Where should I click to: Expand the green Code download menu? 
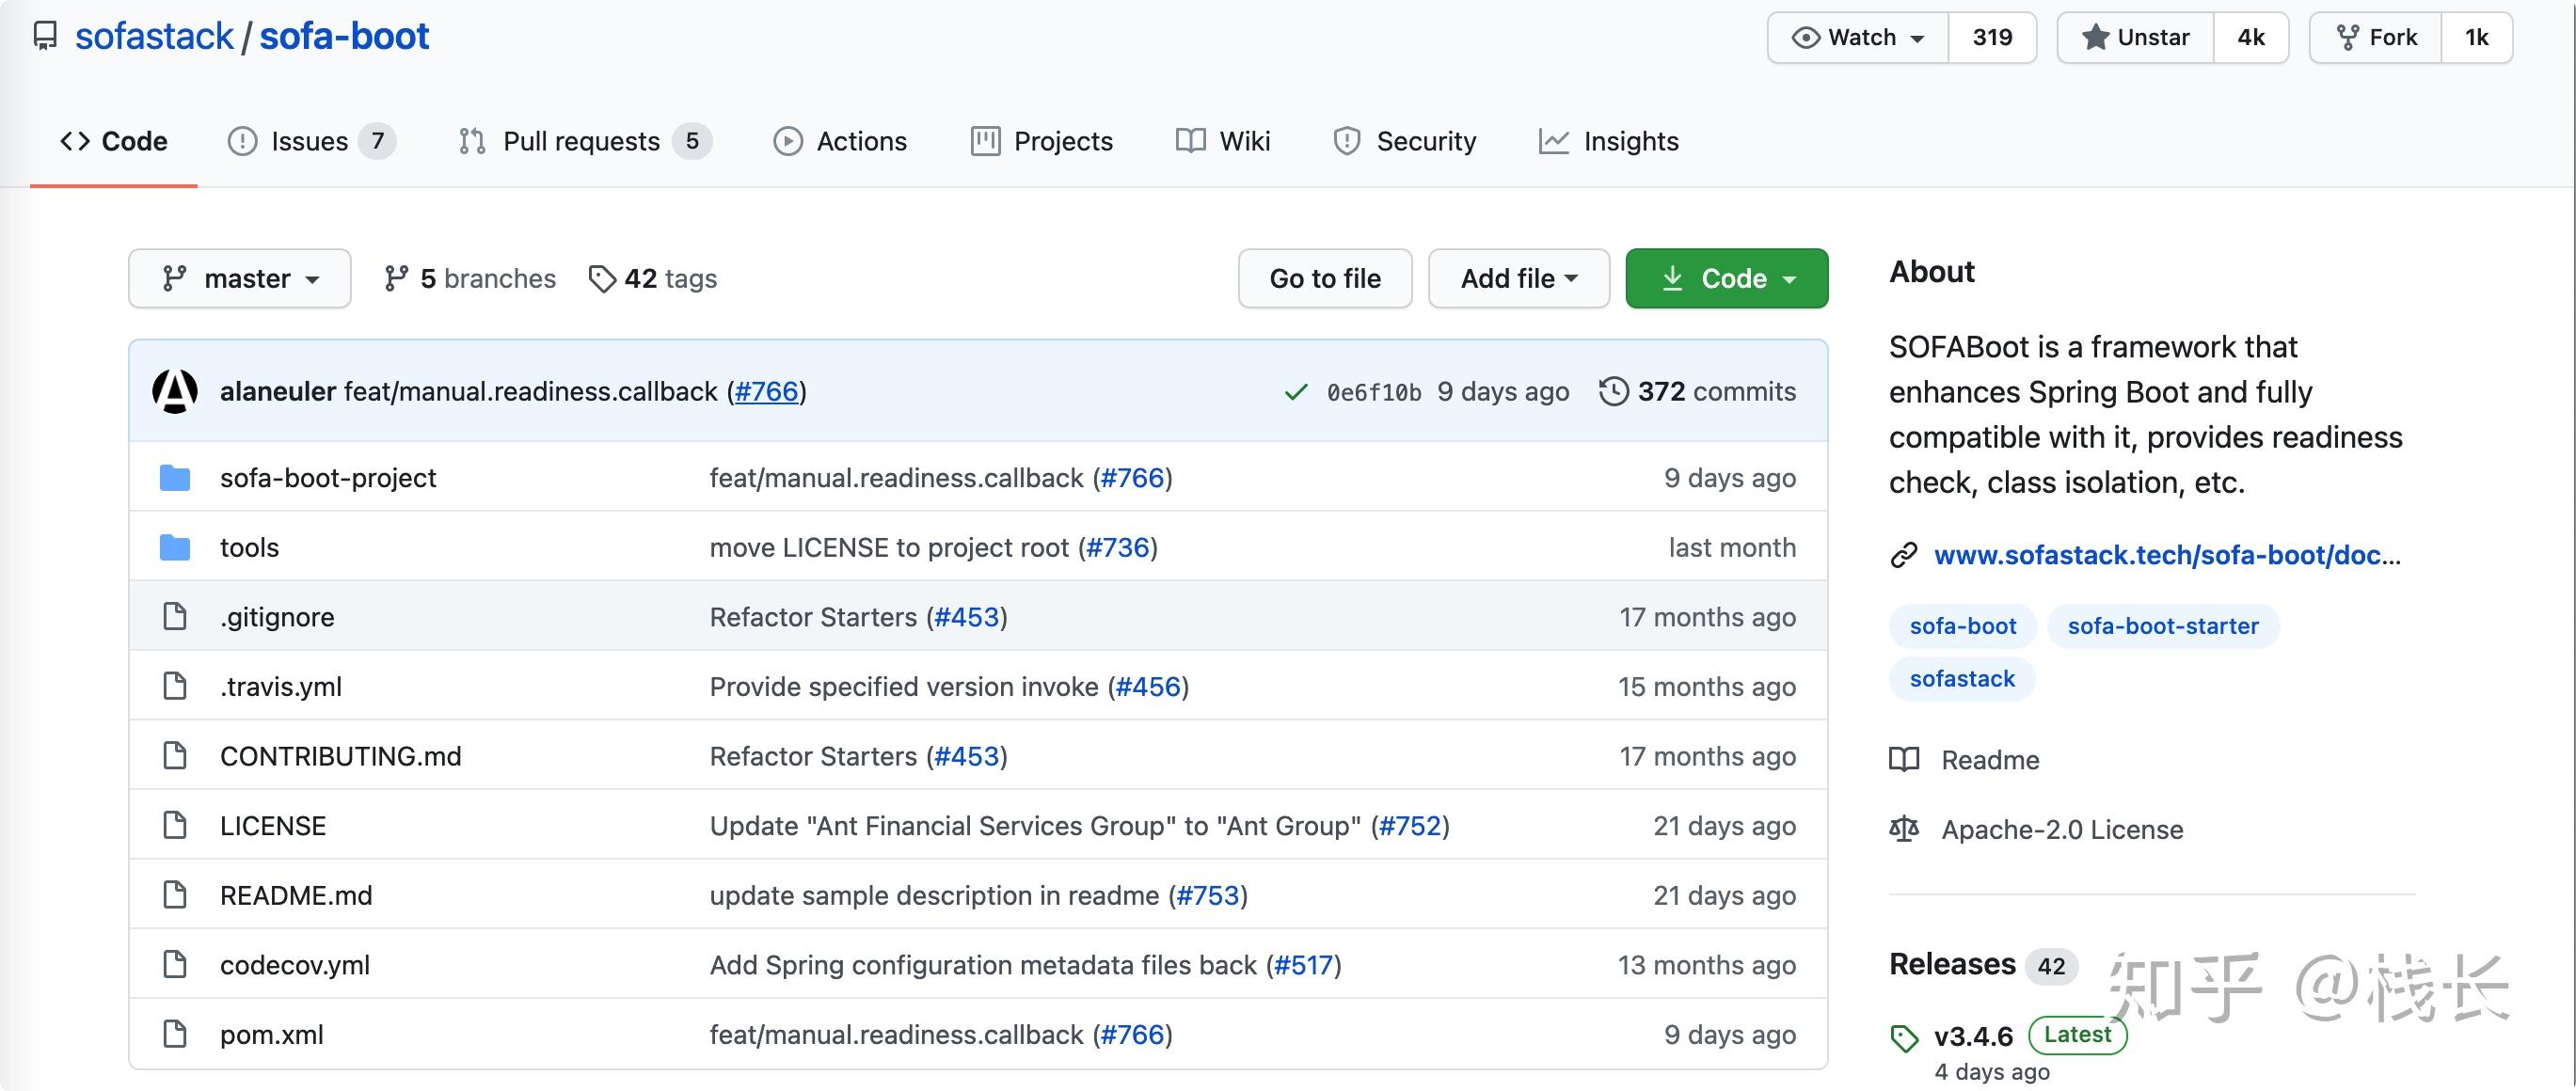click(1726, 279)
